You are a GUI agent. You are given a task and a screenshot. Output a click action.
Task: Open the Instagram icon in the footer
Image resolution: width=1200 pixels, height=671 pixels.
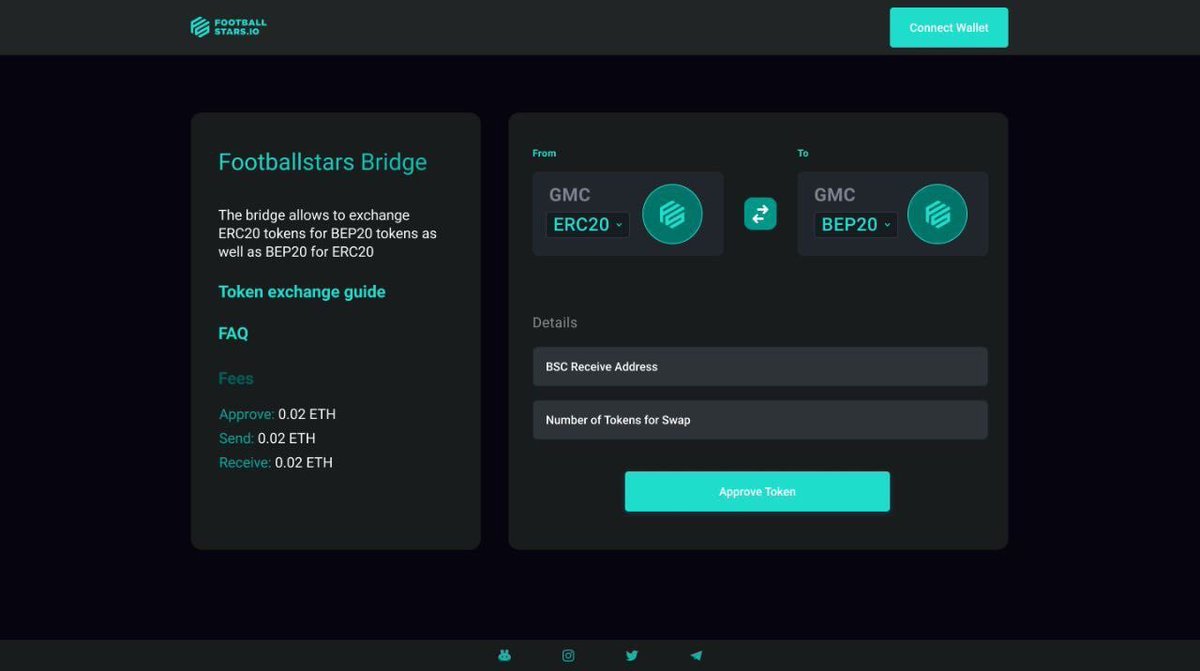(x=568, y=655)
